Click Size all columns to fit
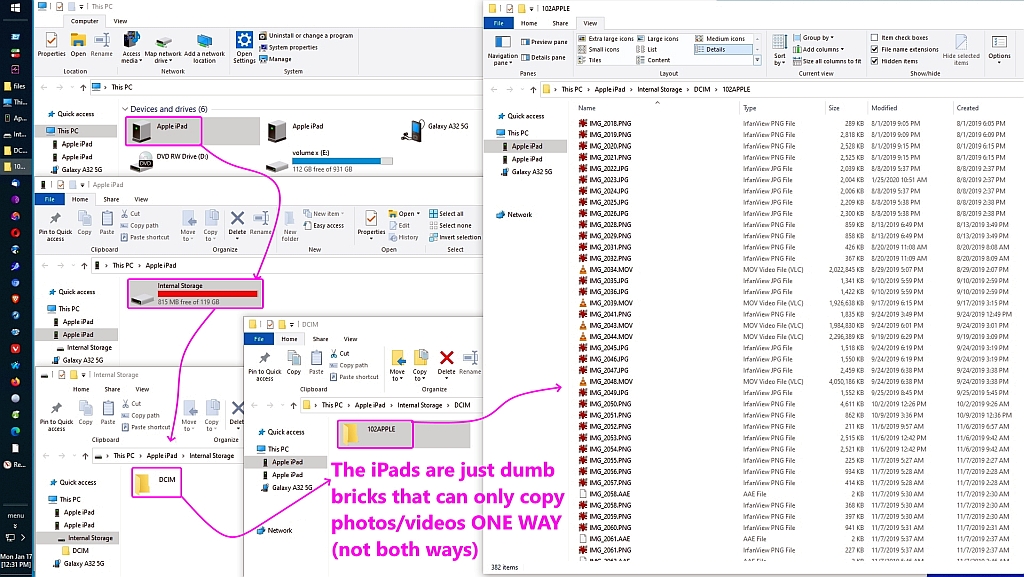1024x577 pixels. pos(827,61)
